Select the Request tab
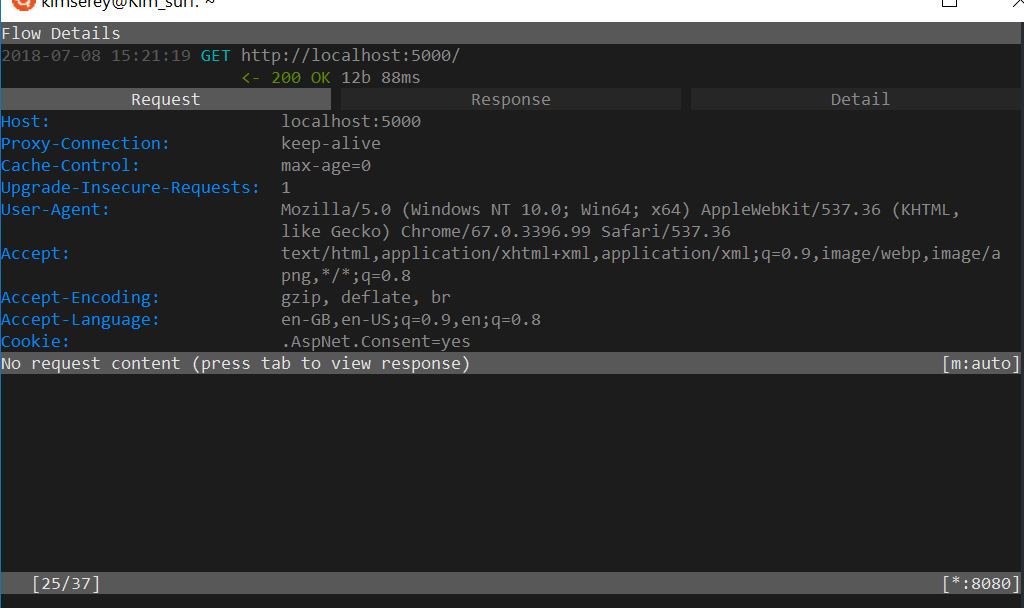1024x608 pixels. click(x=165, y=99)
